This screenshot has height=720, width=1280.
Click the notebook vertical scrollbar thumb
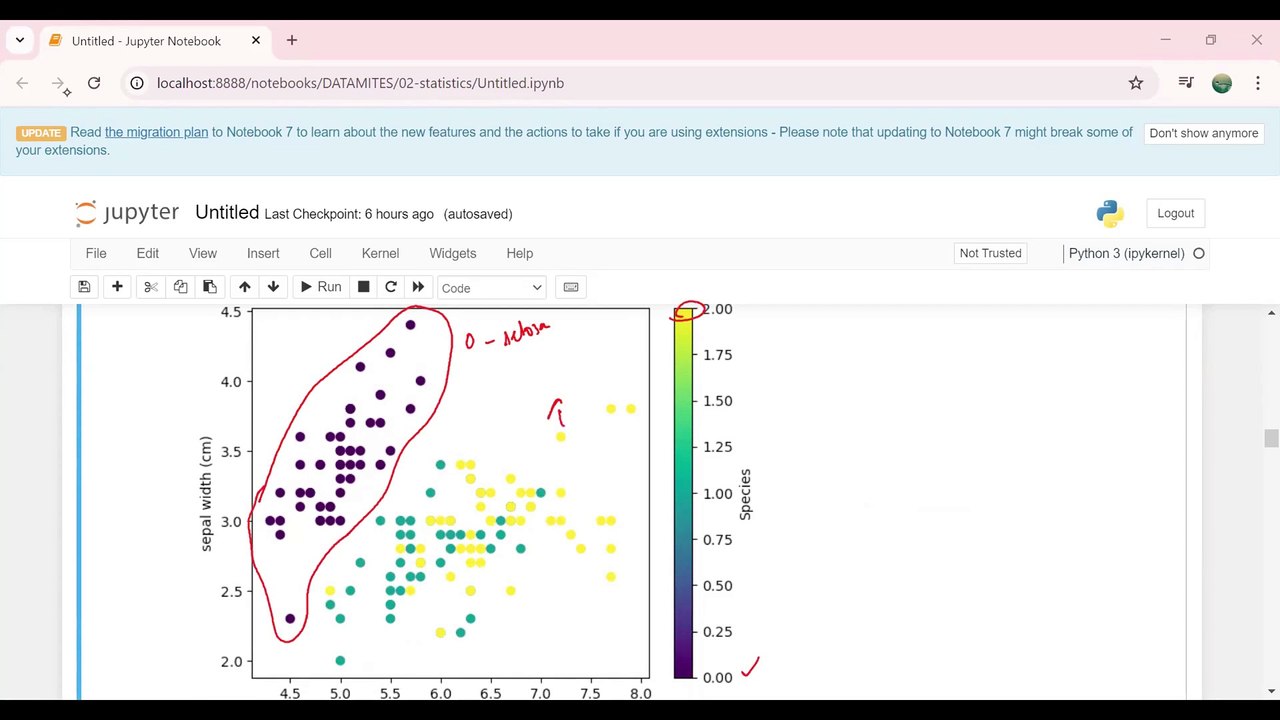(1272, 438)
